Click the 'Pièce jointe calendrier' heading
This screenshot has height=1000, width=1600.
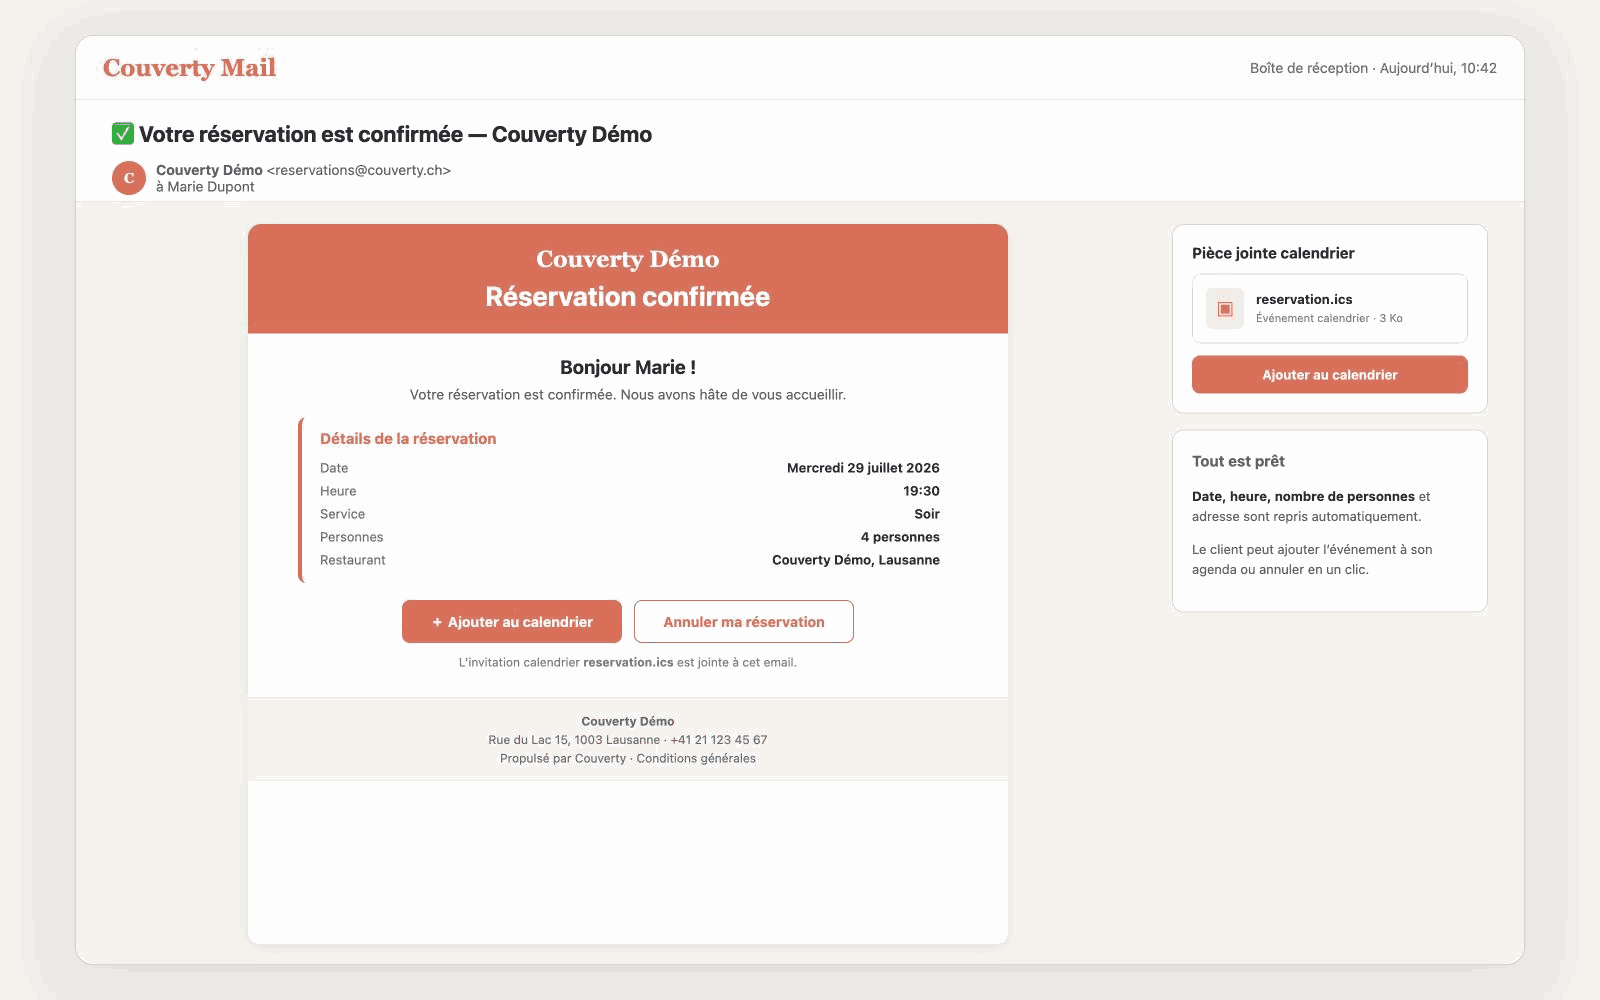coord(1273,253)
